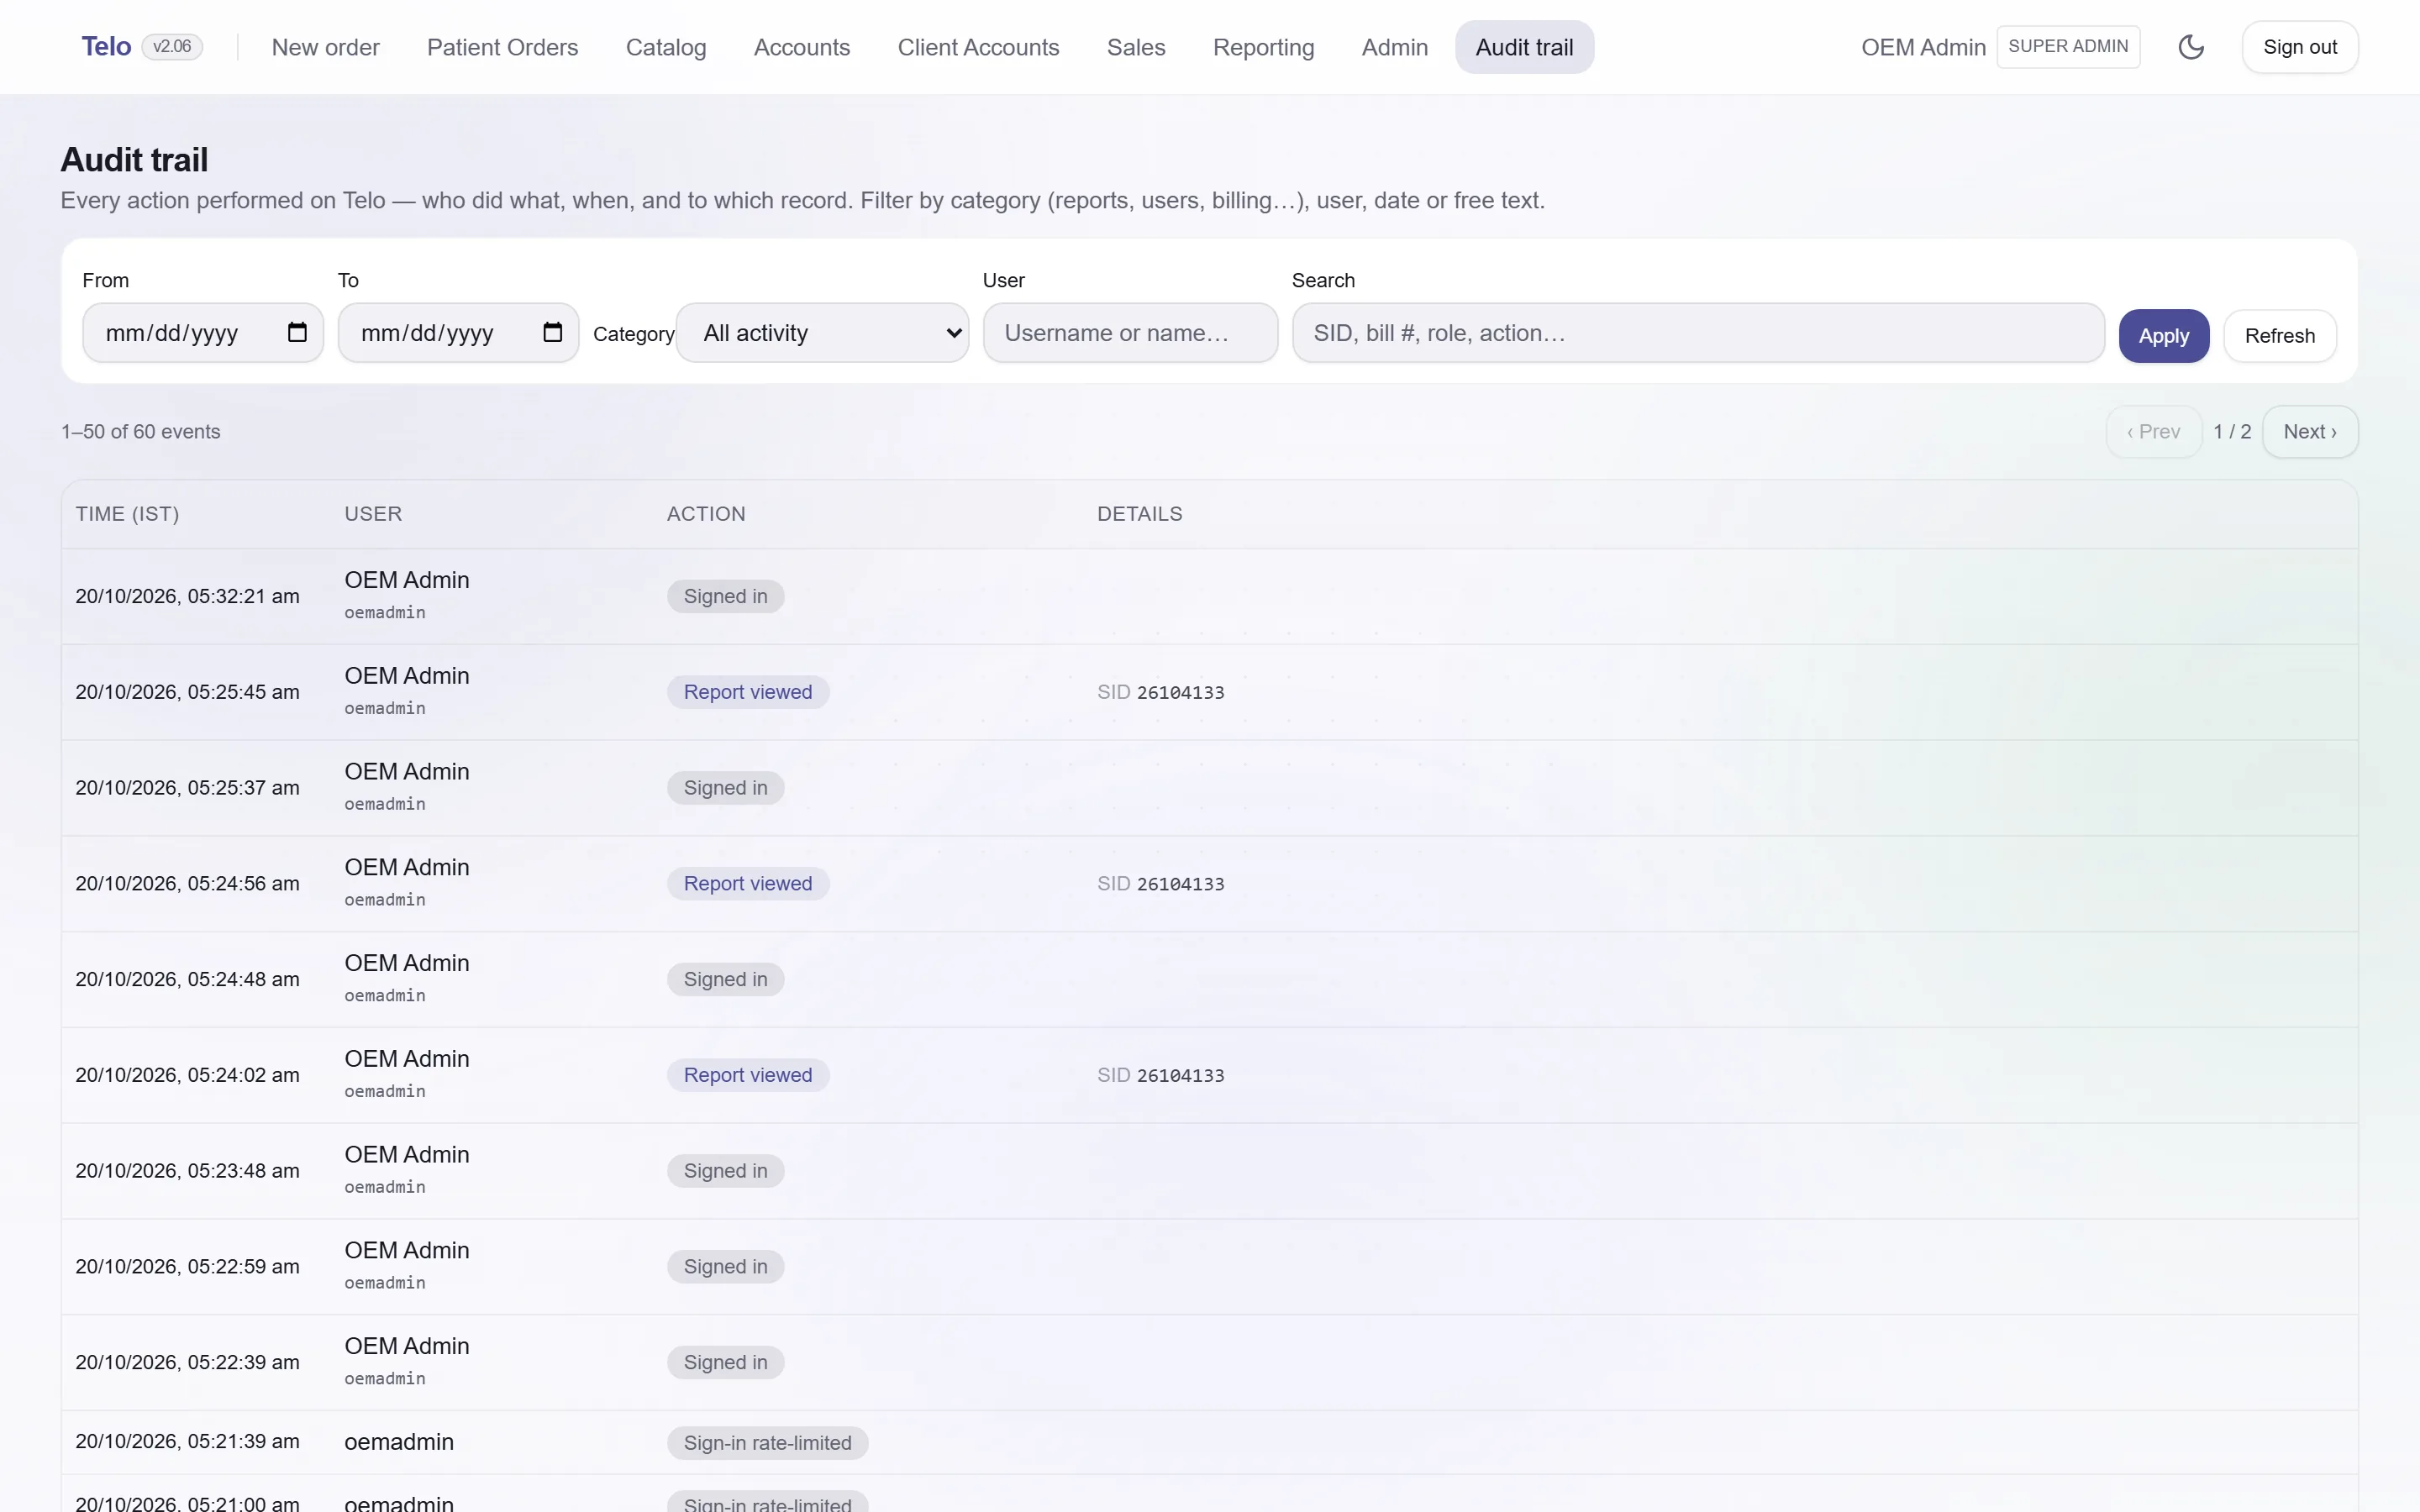Screen dimensions: 2420x1512
Task: Open the Category All activity dropdown
Action: pos(822,333)
